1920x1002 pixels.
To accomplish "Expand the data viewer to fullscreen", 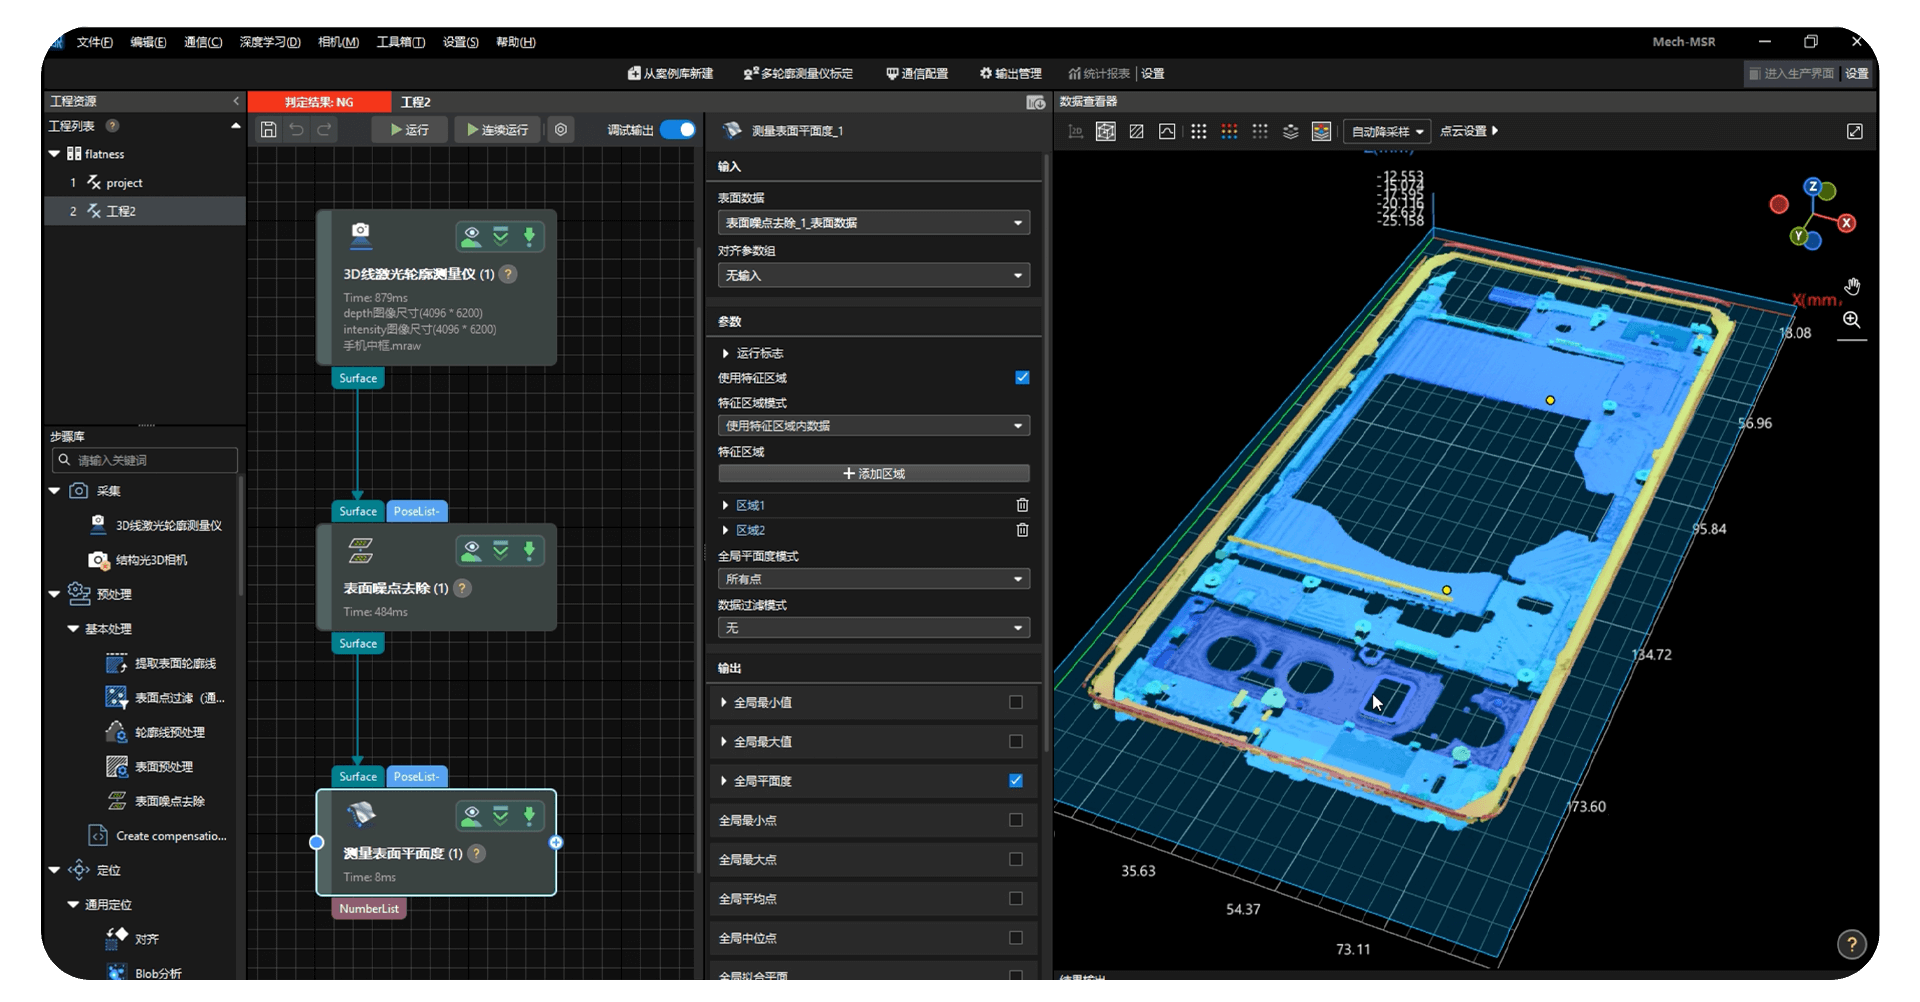I will point(1854,132).
